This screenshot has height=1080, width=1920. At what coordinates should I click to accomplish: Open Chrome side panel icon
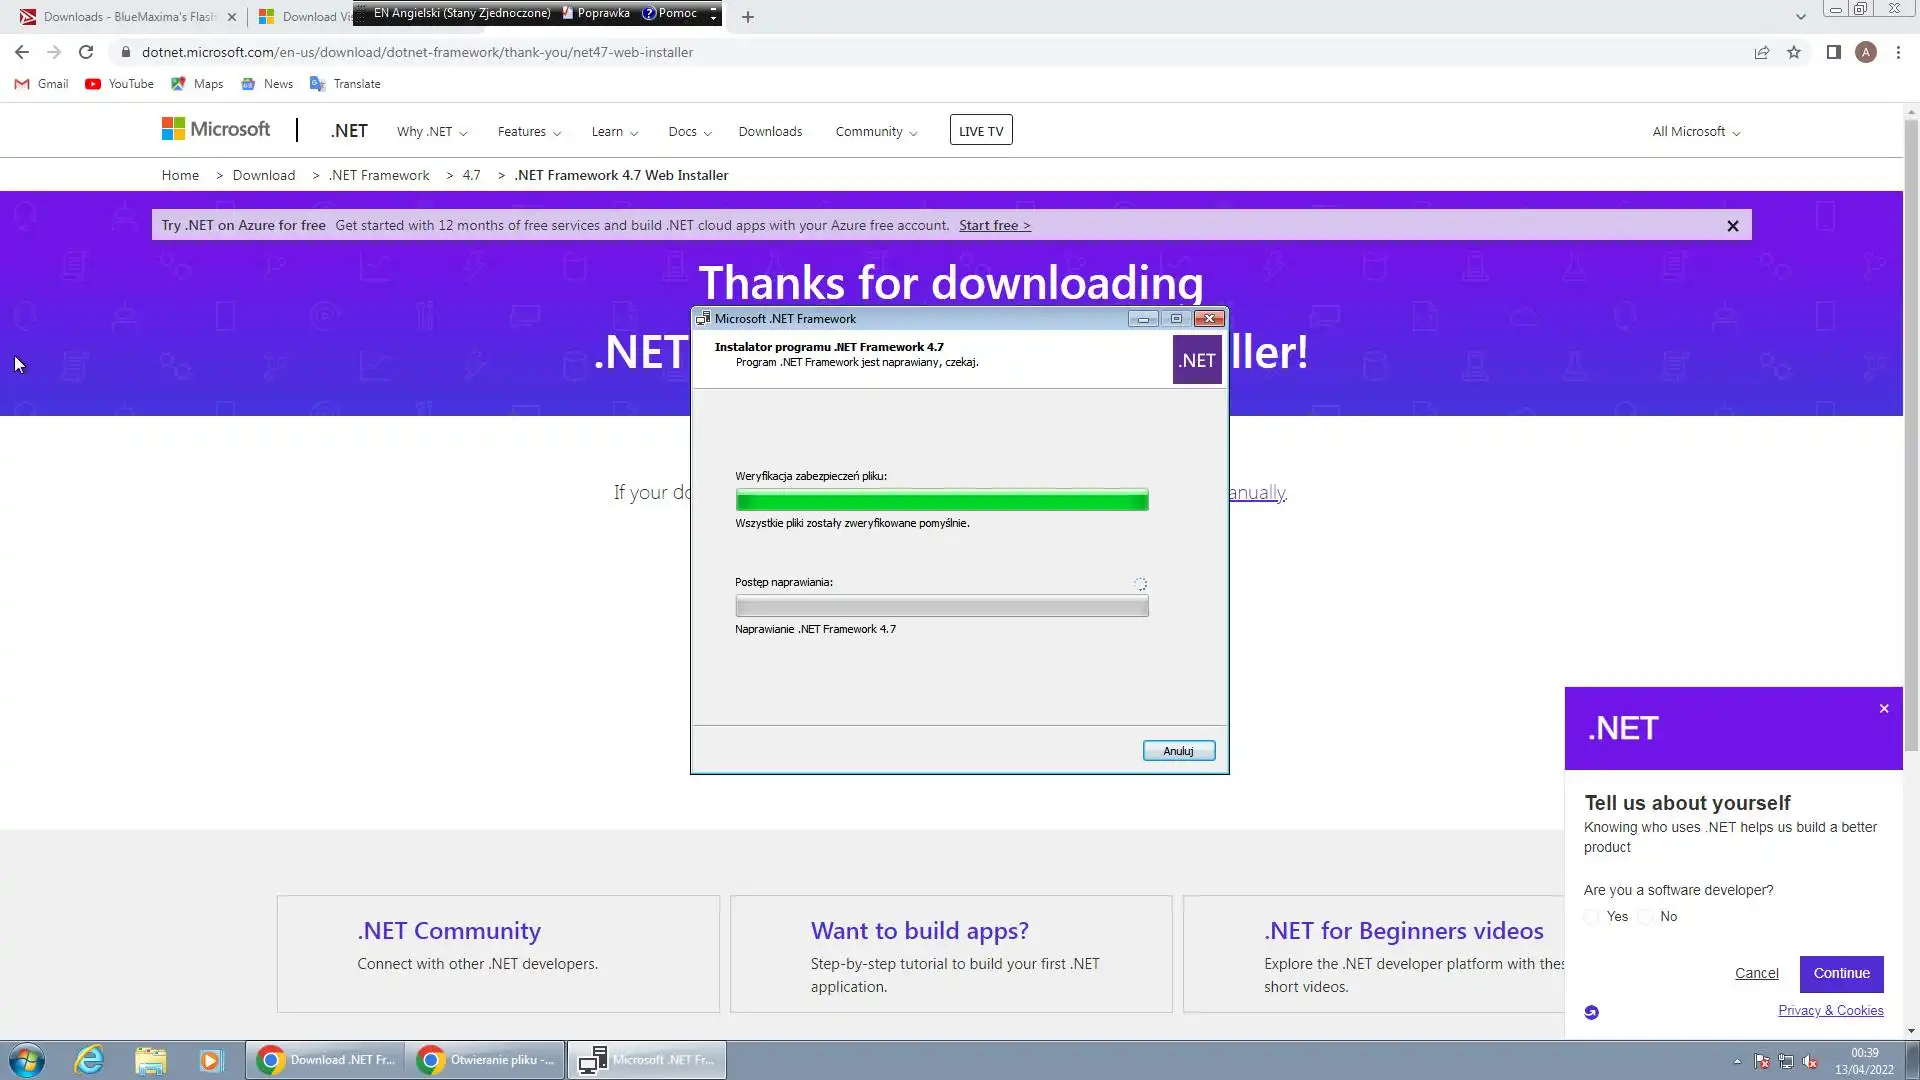tap(1833, 52)
